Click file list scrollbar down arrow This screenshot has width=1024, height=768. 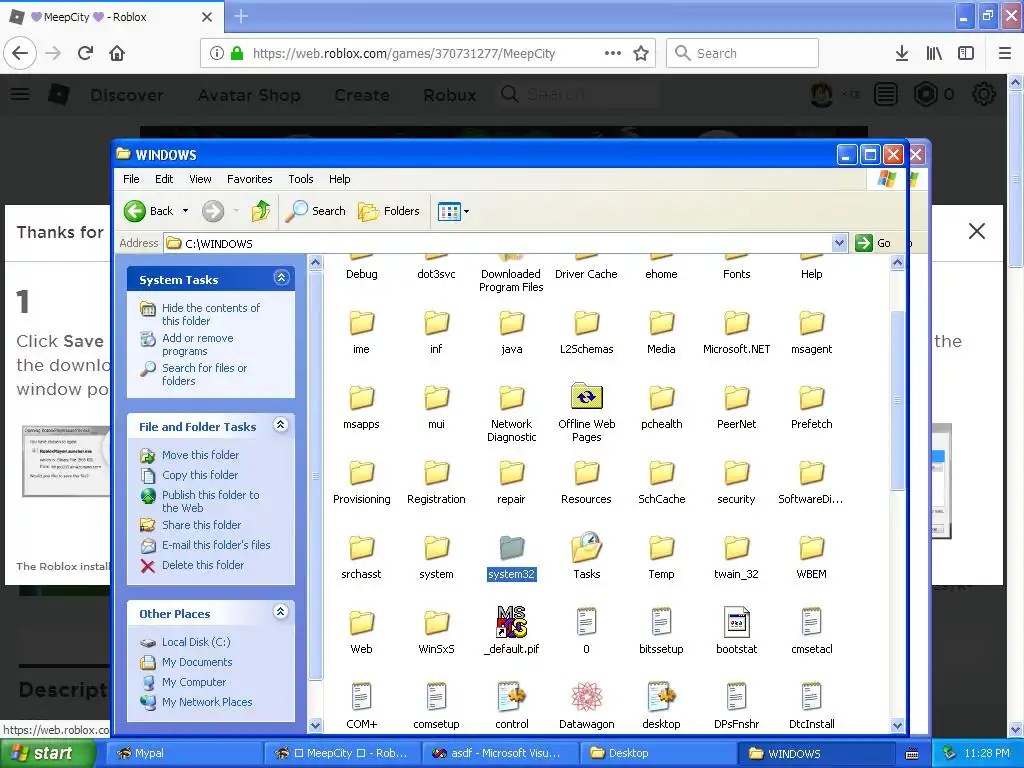[x=897, y=725]
